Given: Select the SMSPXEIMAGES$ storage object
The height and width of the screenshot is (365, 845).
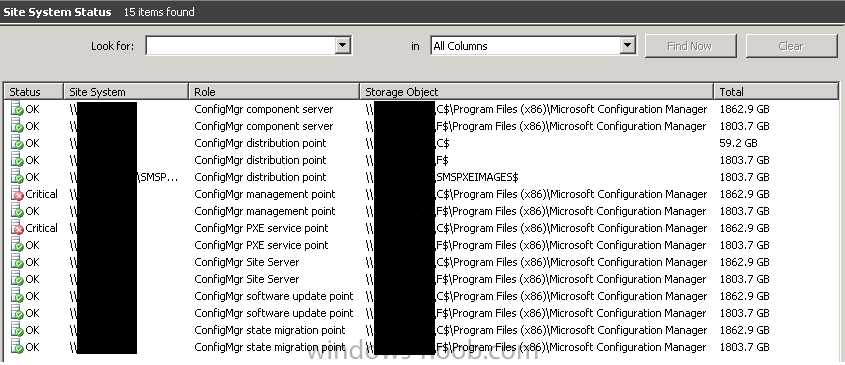Looking at the screenshot, I should coord(477,177).
